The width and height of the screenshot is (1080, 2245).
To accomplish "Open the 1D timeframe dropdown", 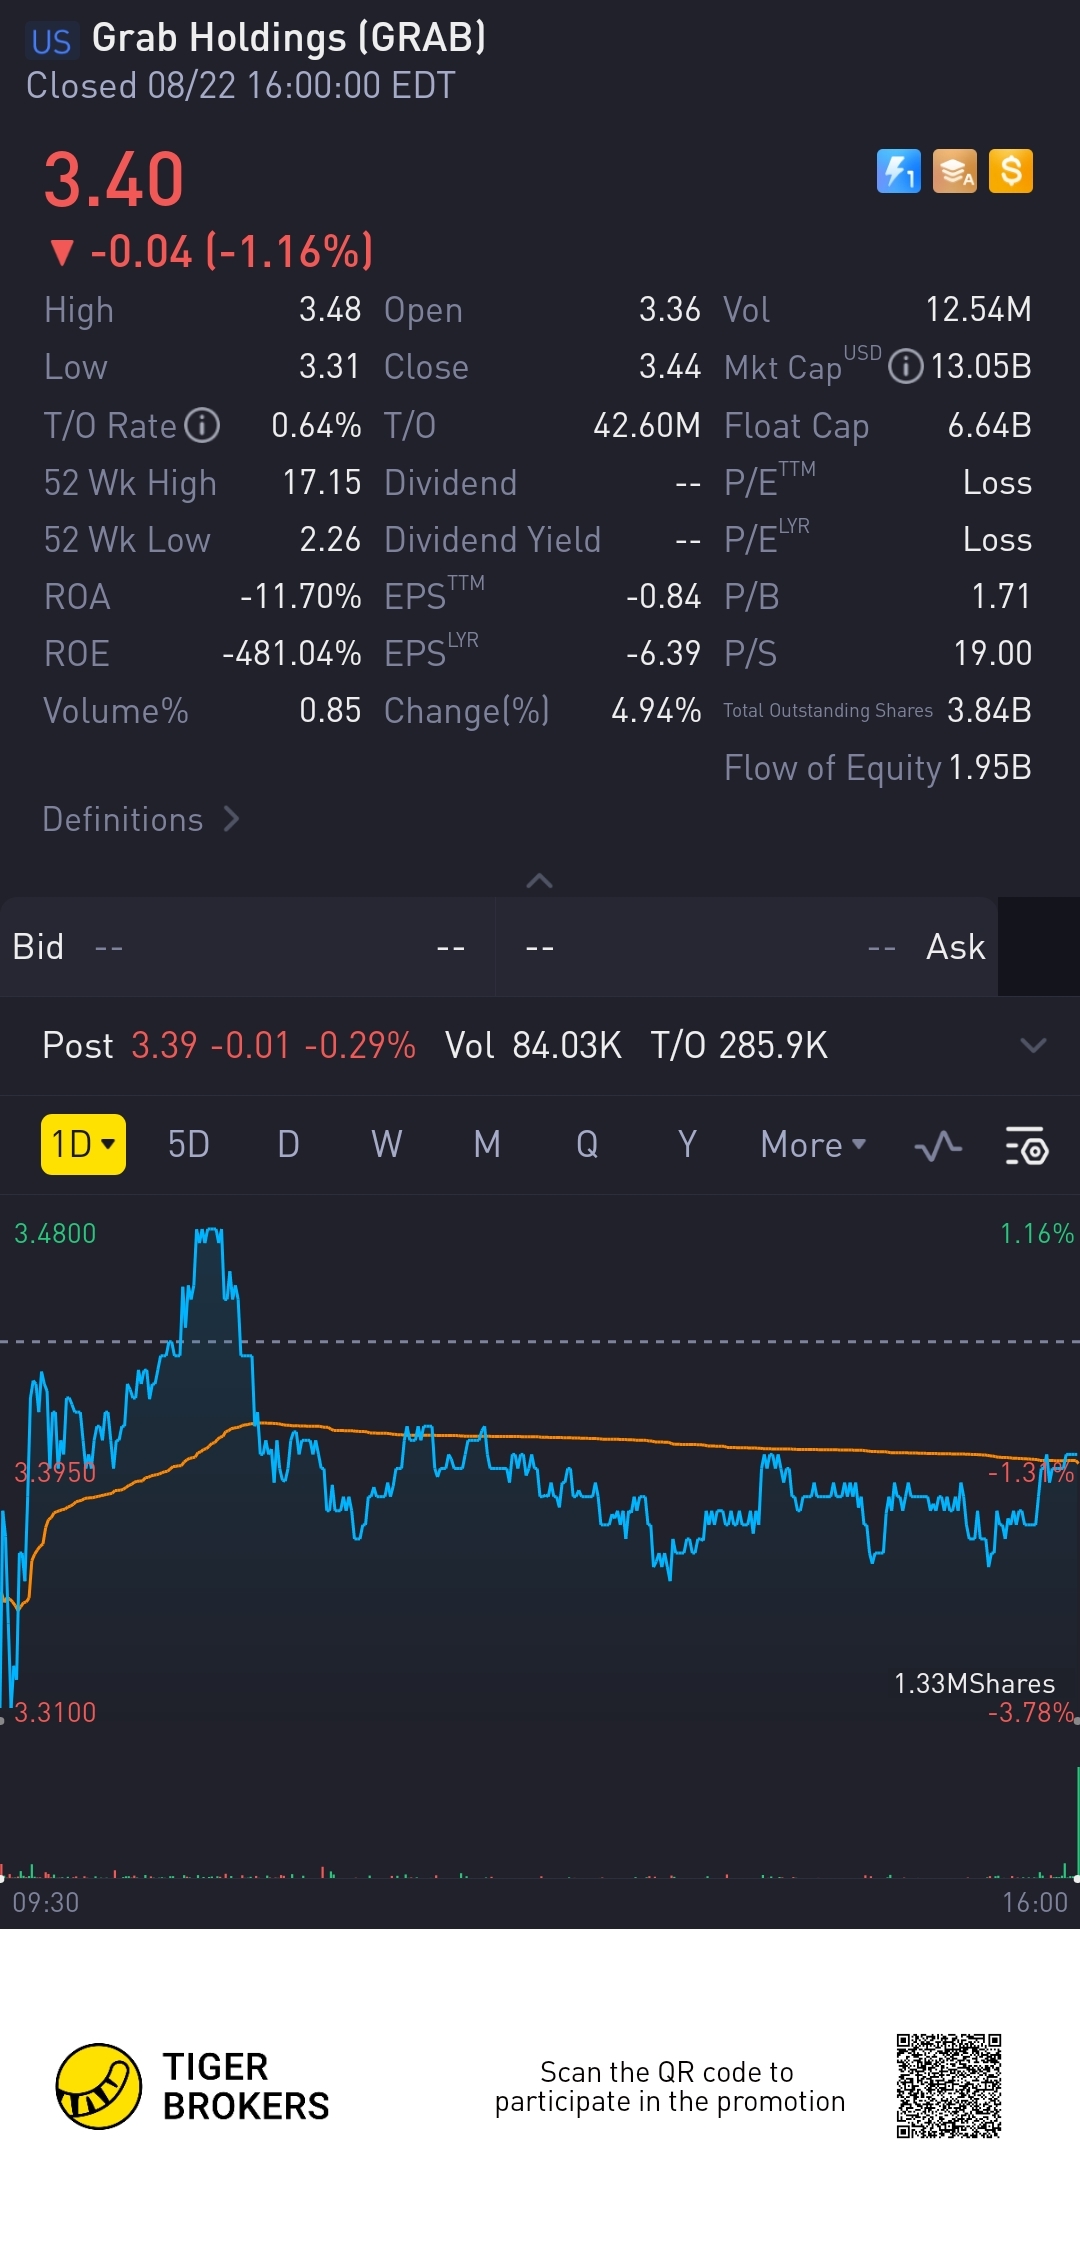I will tap(83, 1144).
